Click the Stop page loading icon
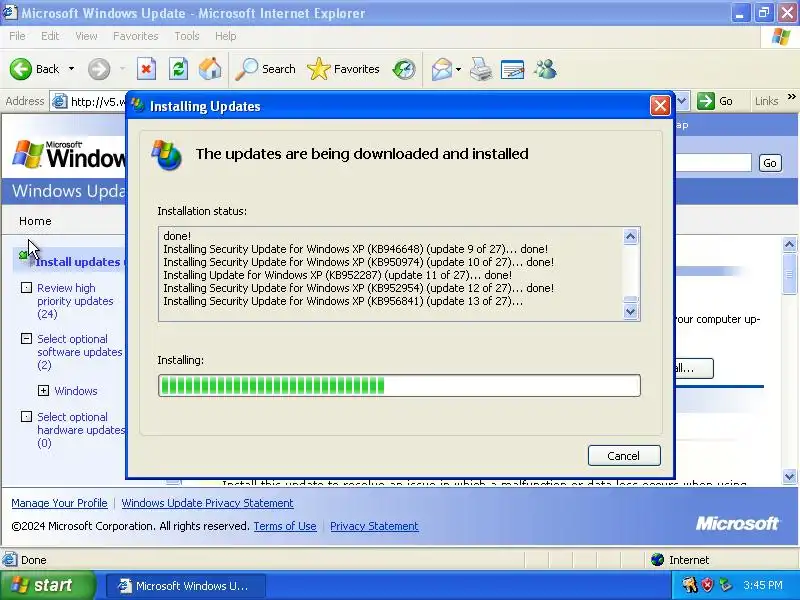The image size is (800, 600). (146, 69)
